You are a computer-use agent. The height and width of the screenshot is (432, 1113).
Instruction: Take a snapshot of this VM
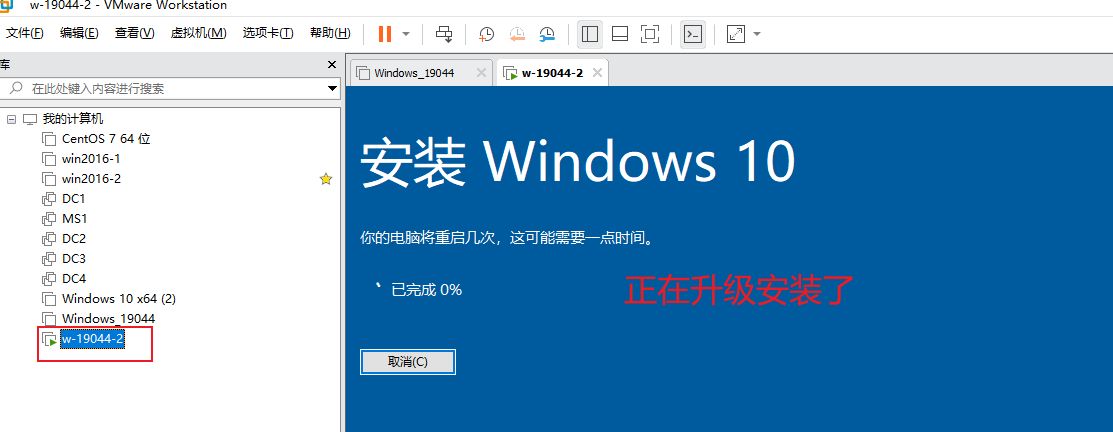[486, 34]
